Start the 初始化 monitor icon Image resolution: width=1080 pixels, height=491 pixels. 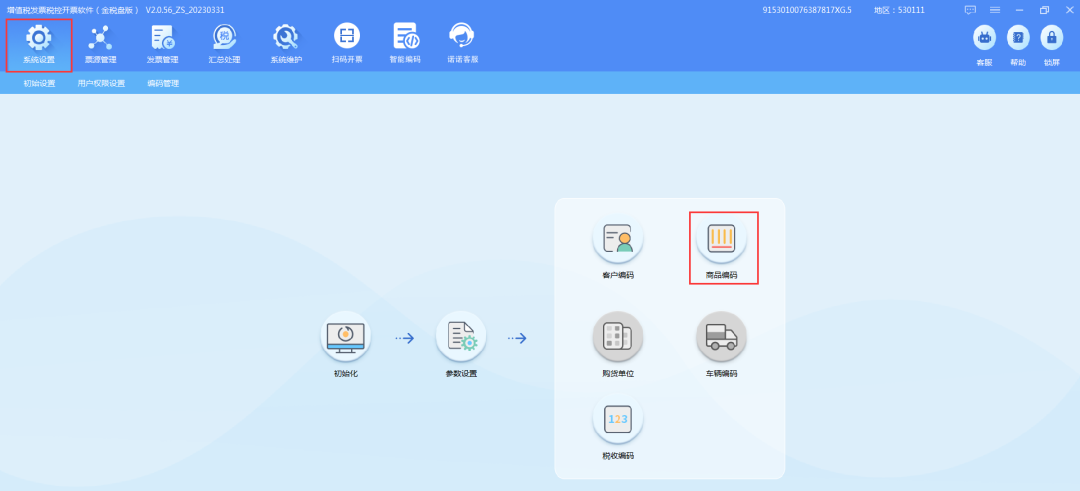coord(346,337)
